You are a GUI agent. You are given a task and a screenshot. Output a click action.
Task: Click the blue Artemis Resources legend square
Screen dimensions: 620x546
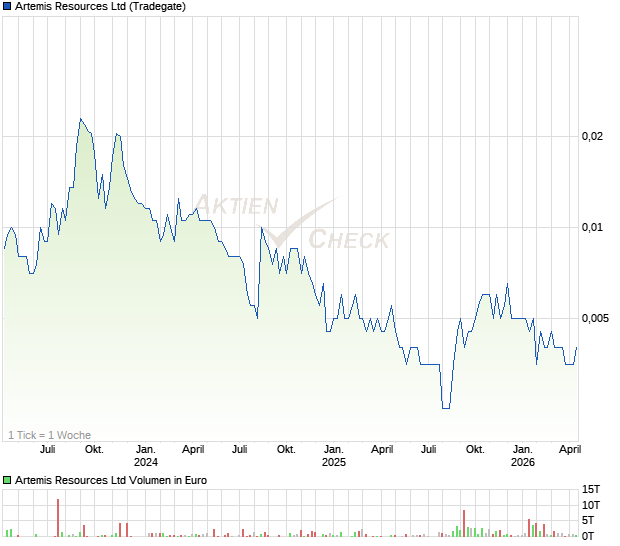(x=7, y=6)
